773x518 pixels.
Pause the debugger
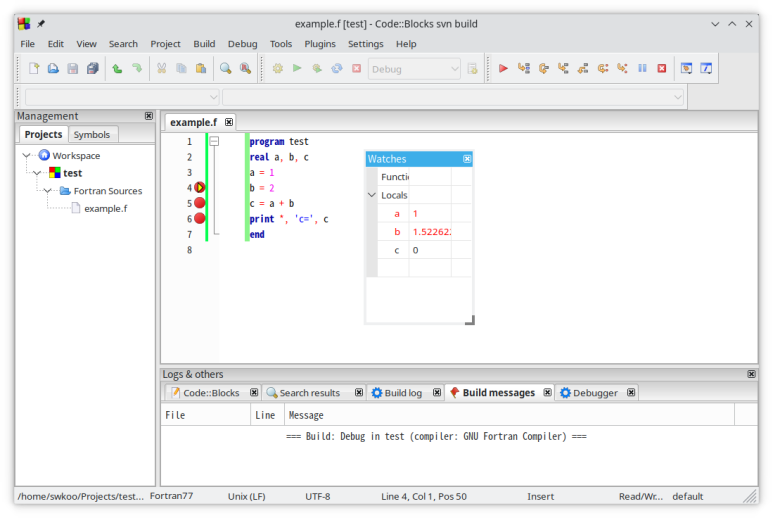(642, 69)
